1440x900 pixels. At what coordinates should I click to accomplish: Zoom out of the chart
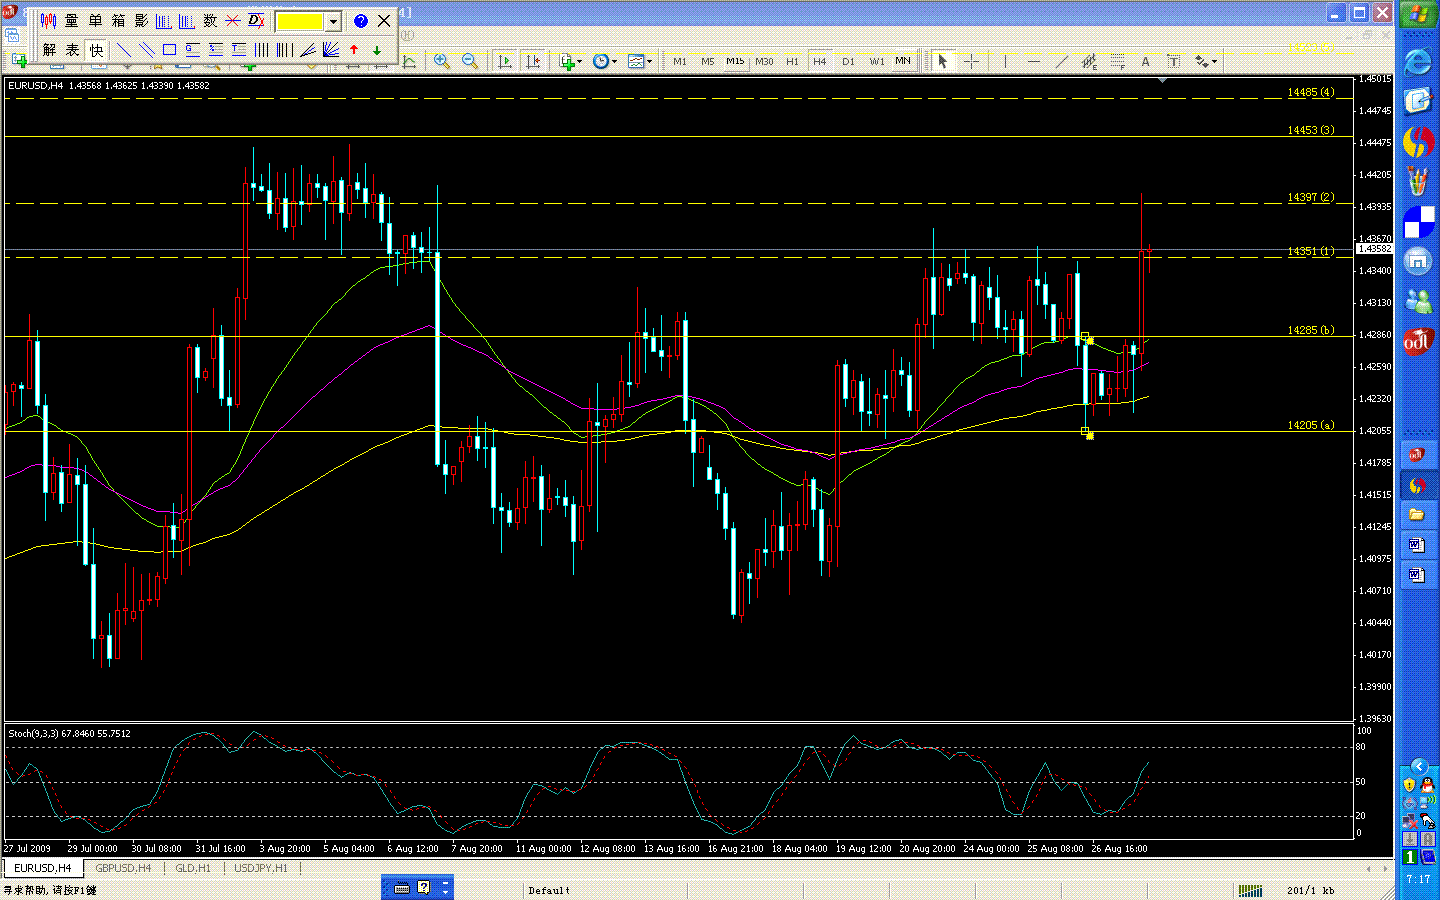click(469, 61)
